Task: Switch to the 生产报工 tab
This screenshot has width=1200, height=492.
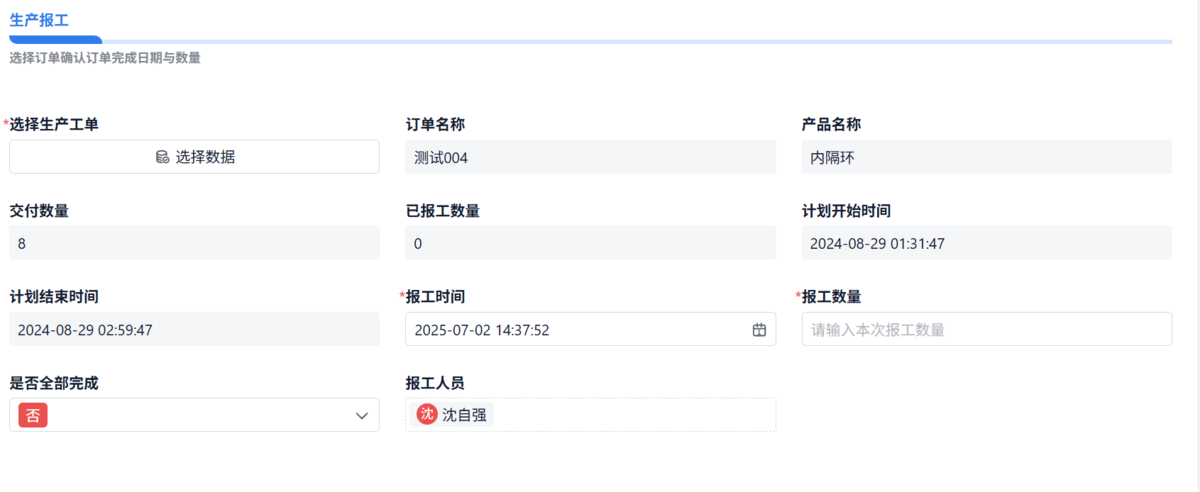Action: point(39,19)
